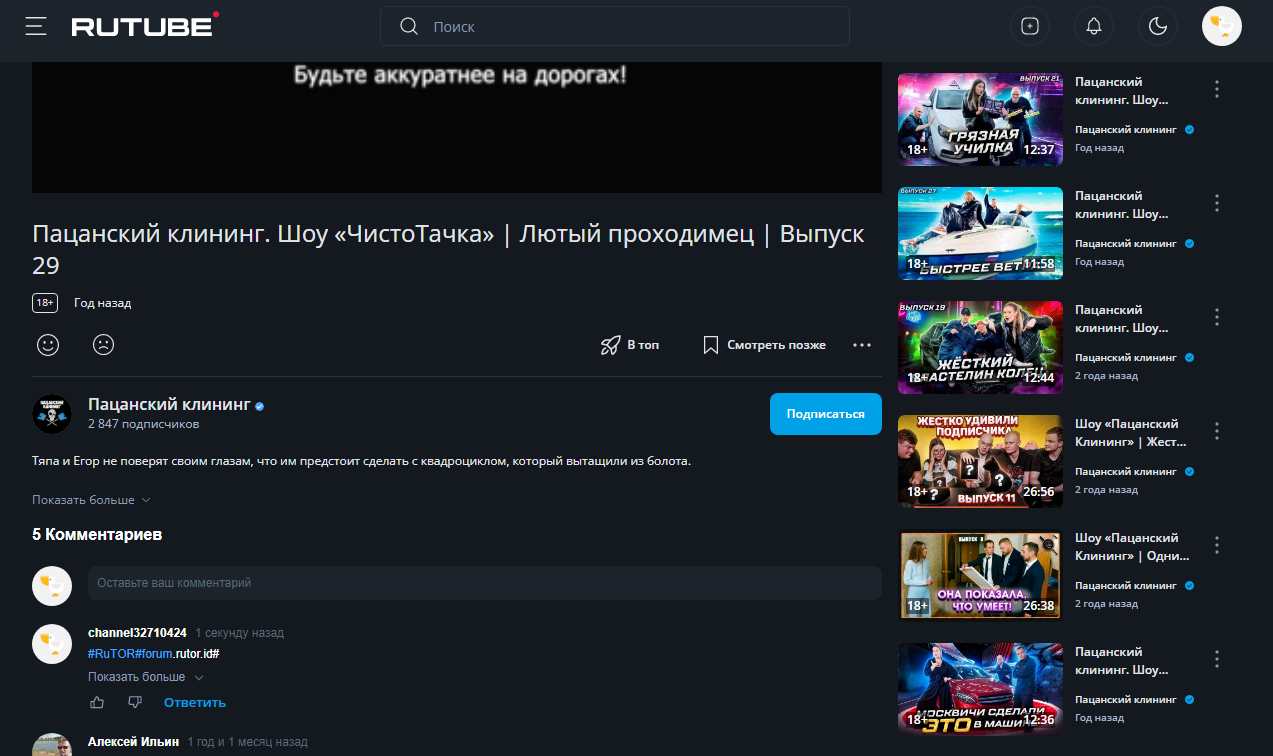Open the upload video plus icon
This screenshot has height=756, width=1273.
tap(1030, 26)
